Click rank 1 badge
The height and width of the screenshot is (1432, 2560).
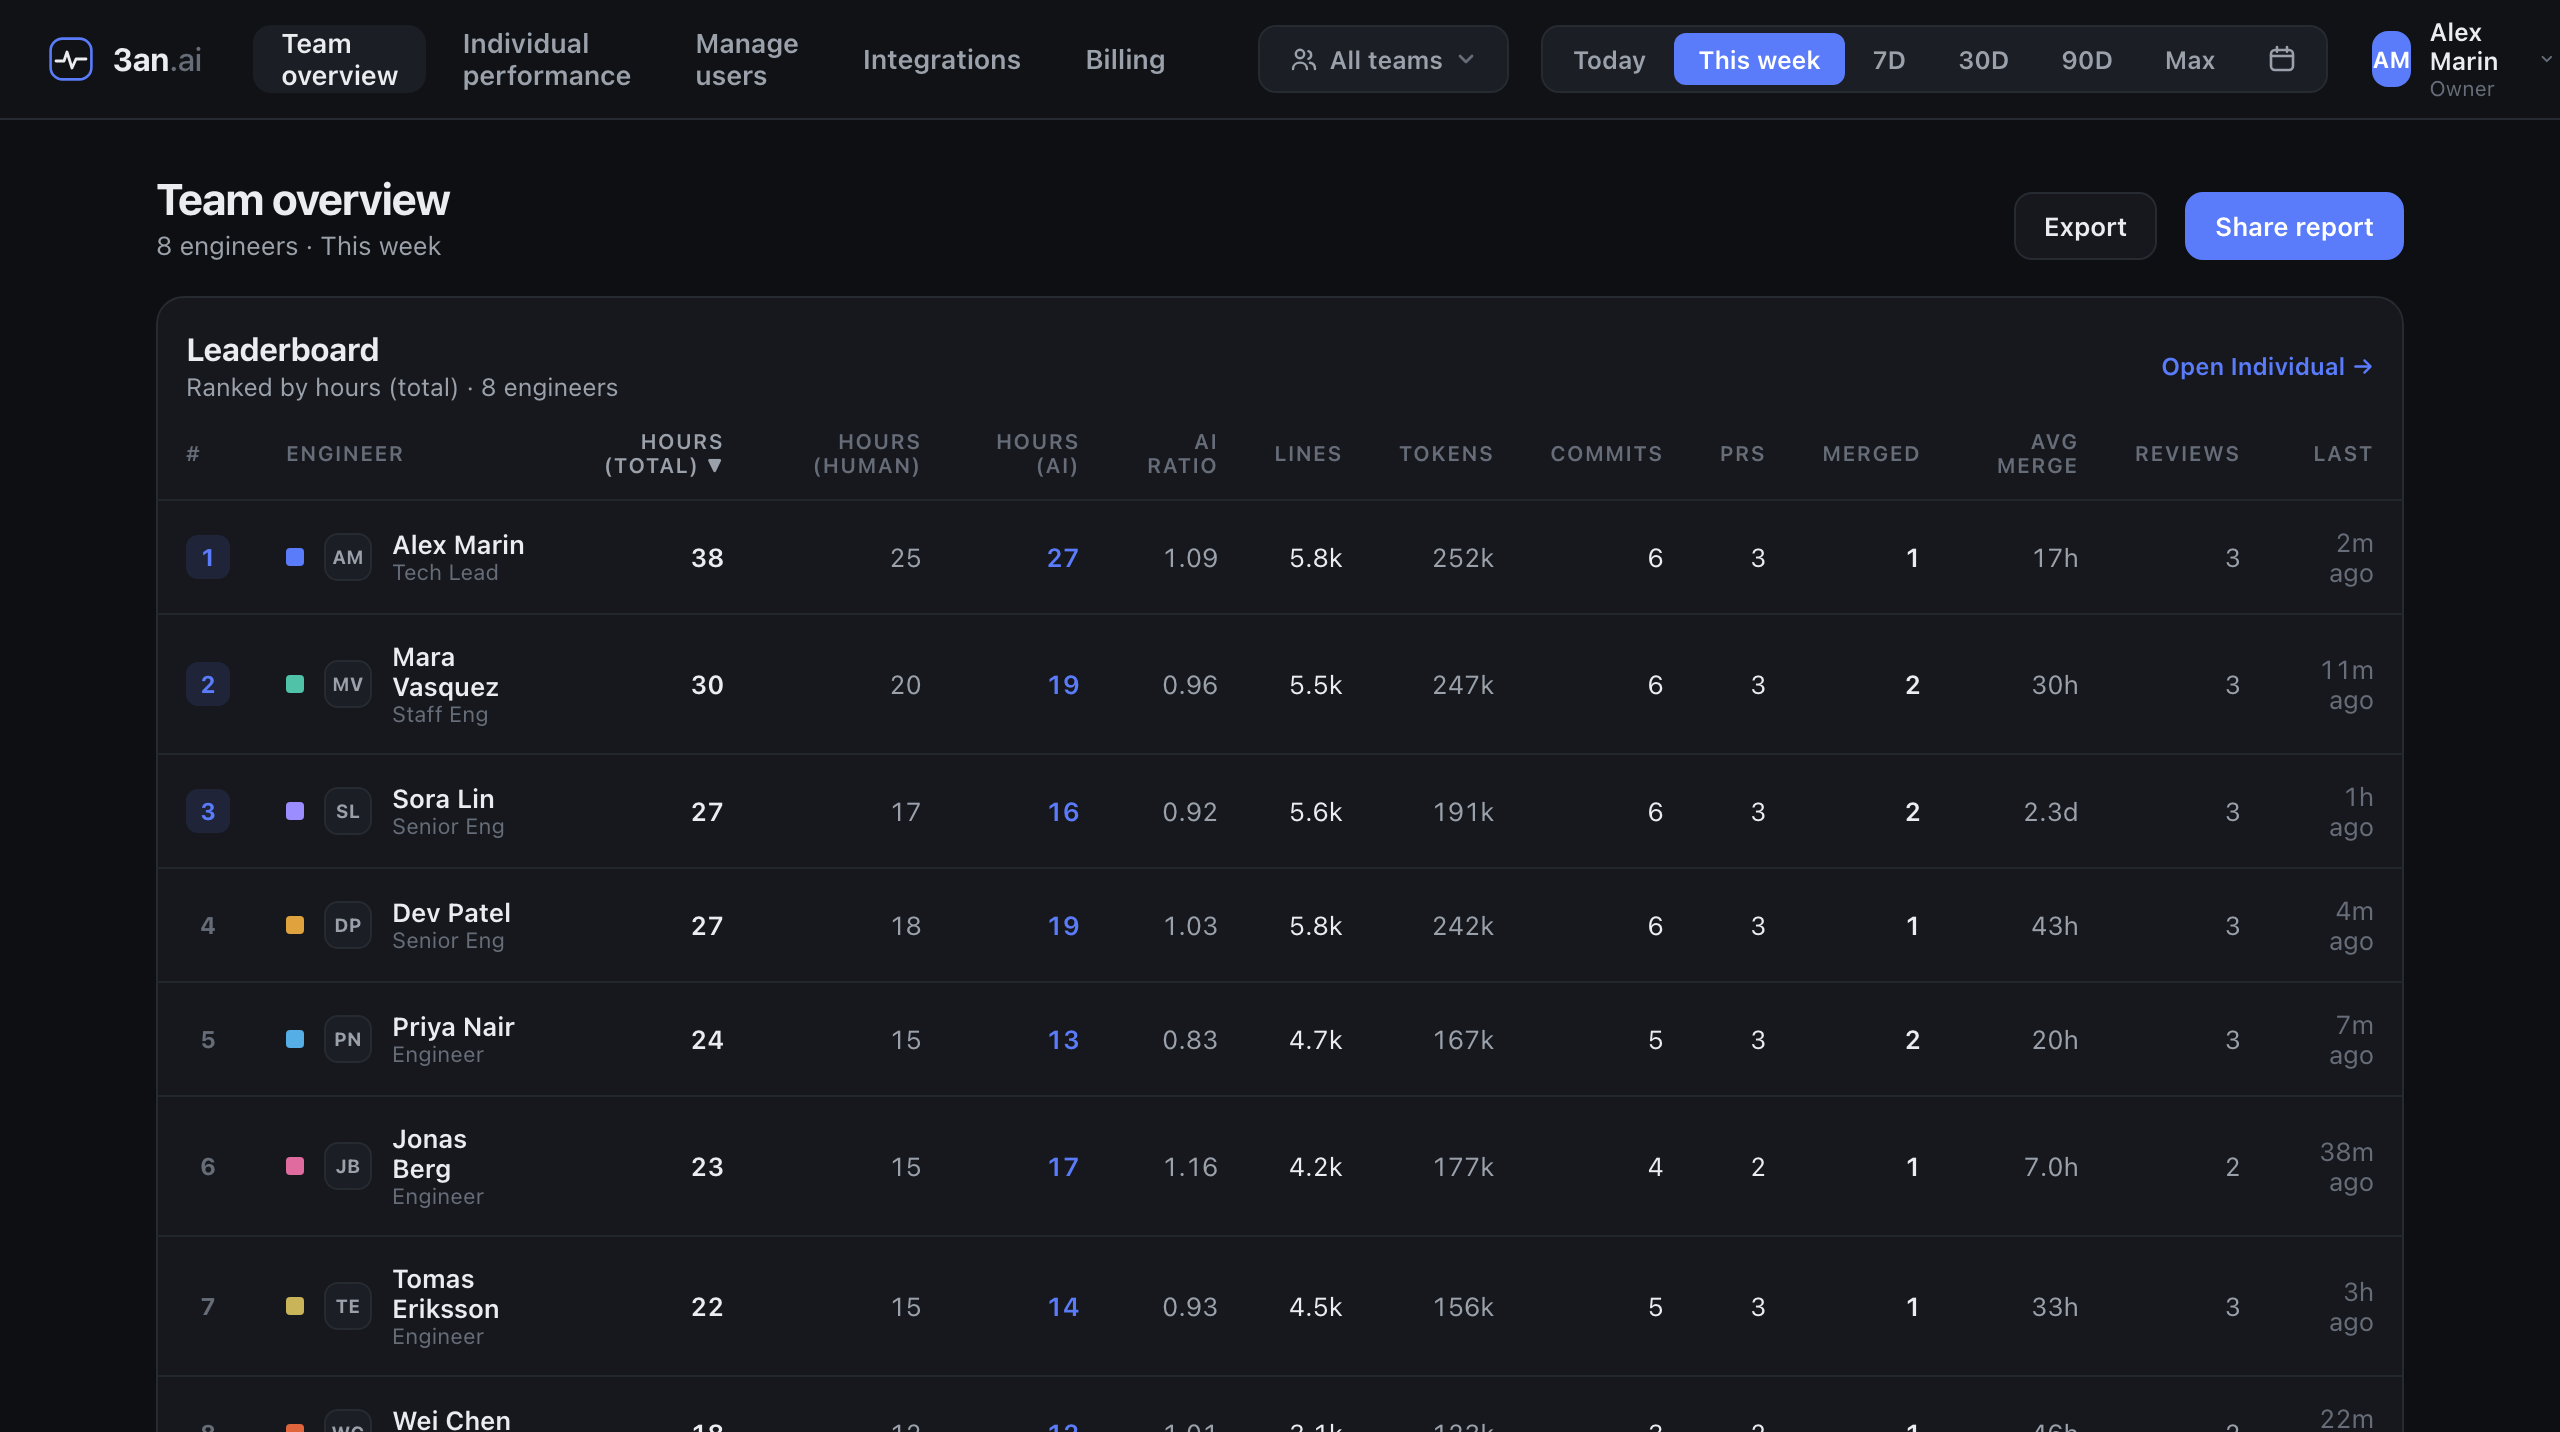(x=208, y=557)
